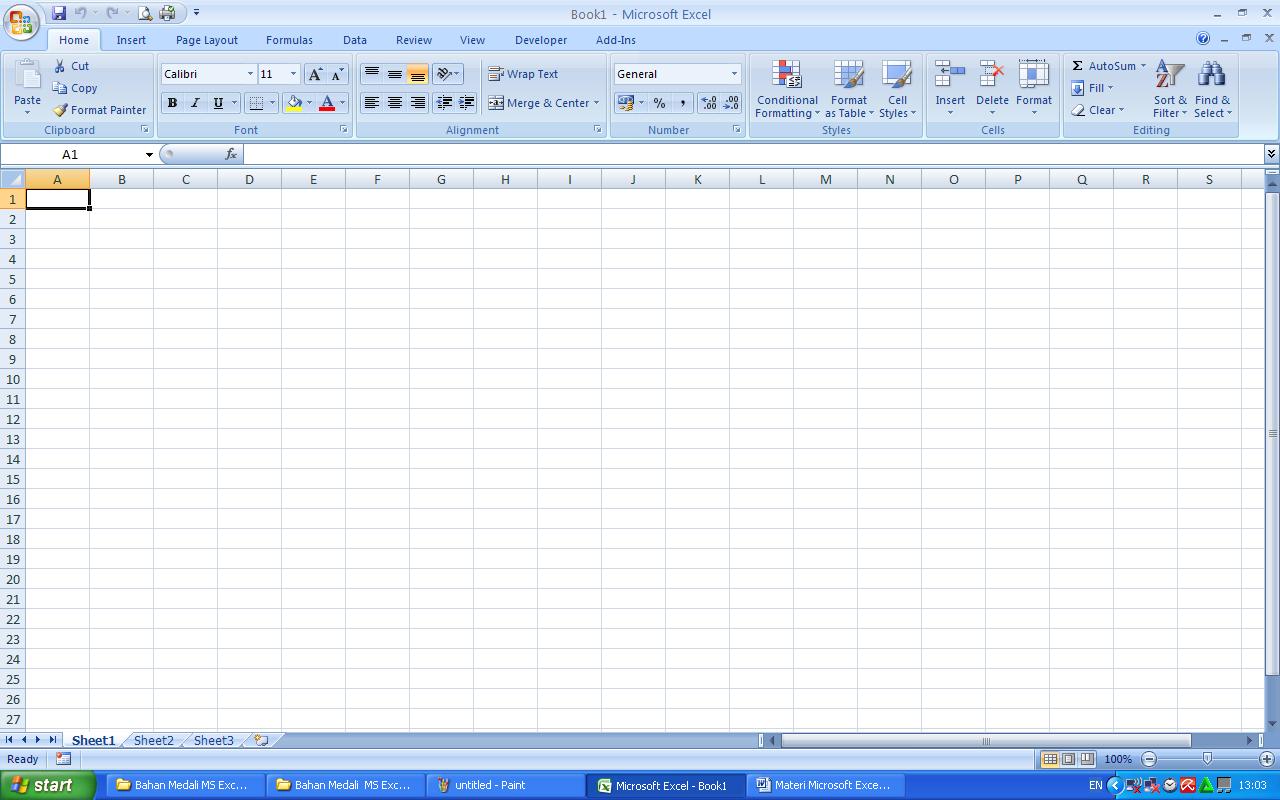Open untitled - Paint from taskbar
Screen dimensions: 1280x800
coord(505,785)
